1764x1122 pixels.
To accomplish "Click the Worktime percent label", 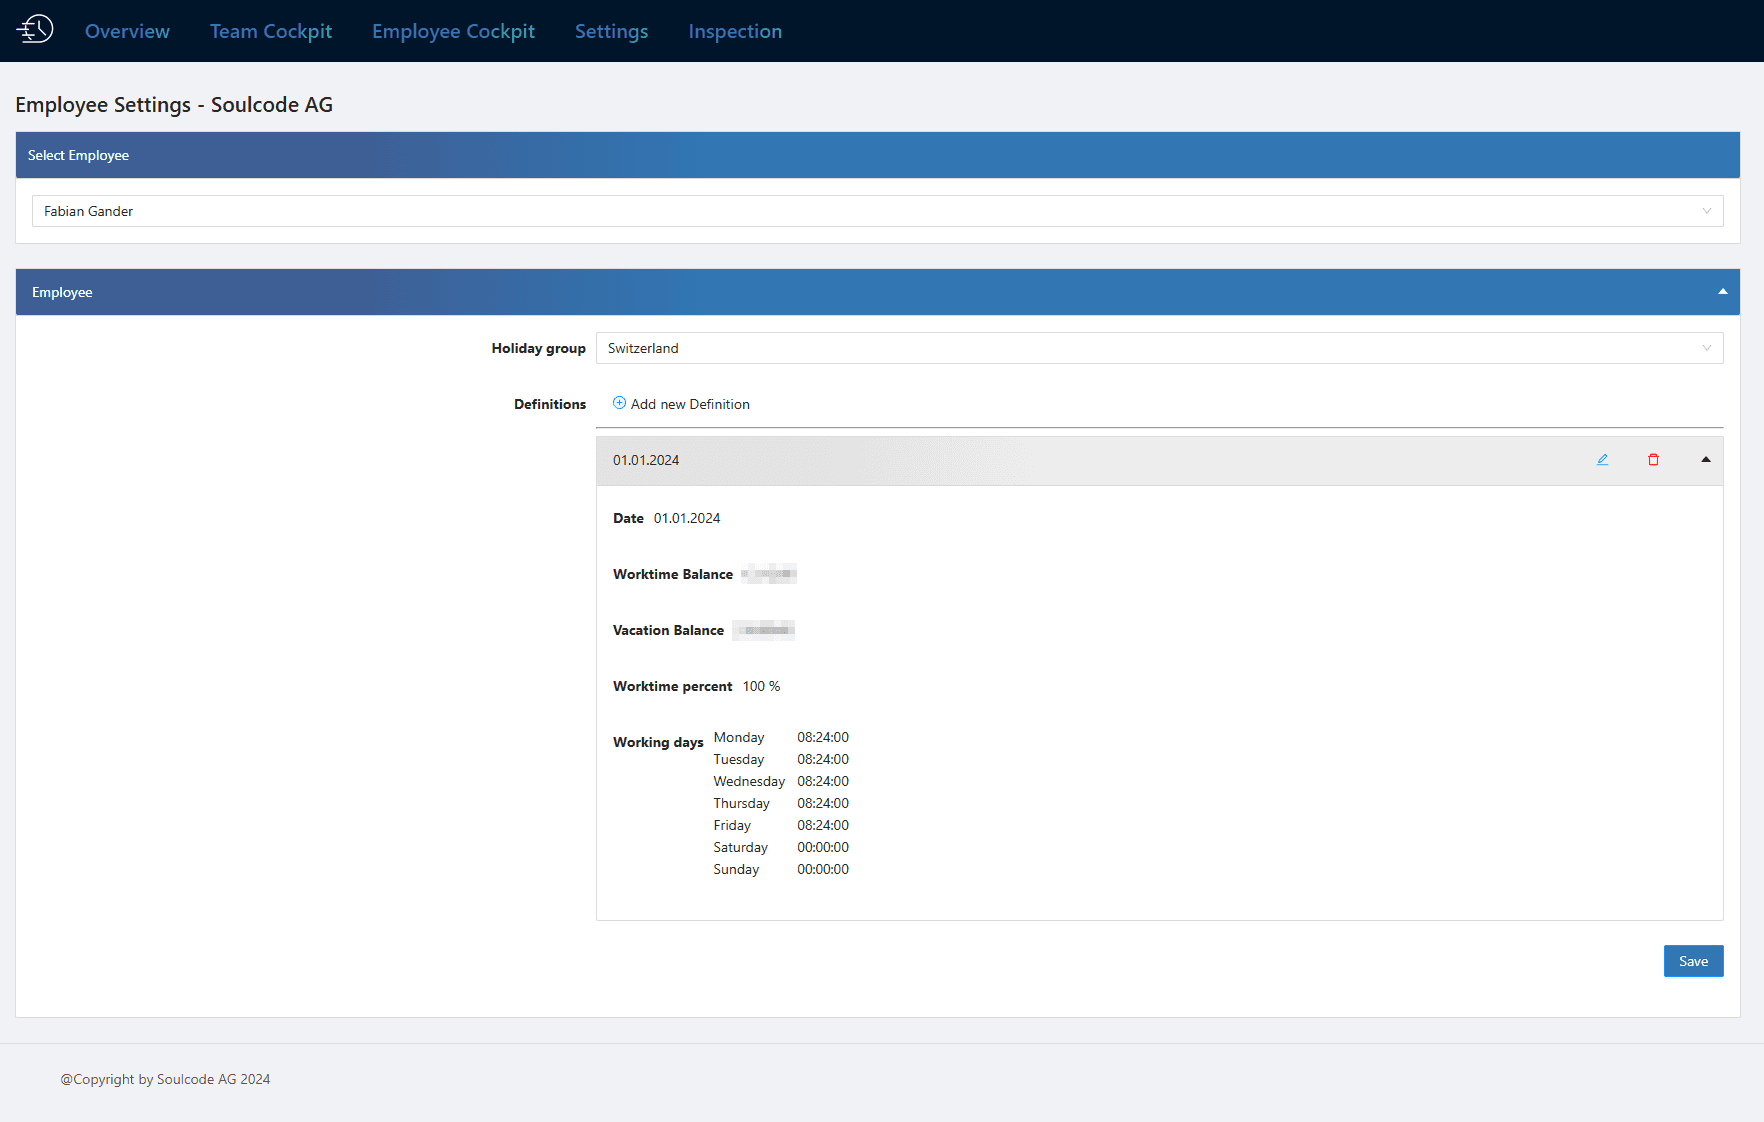I will point(672,686).
